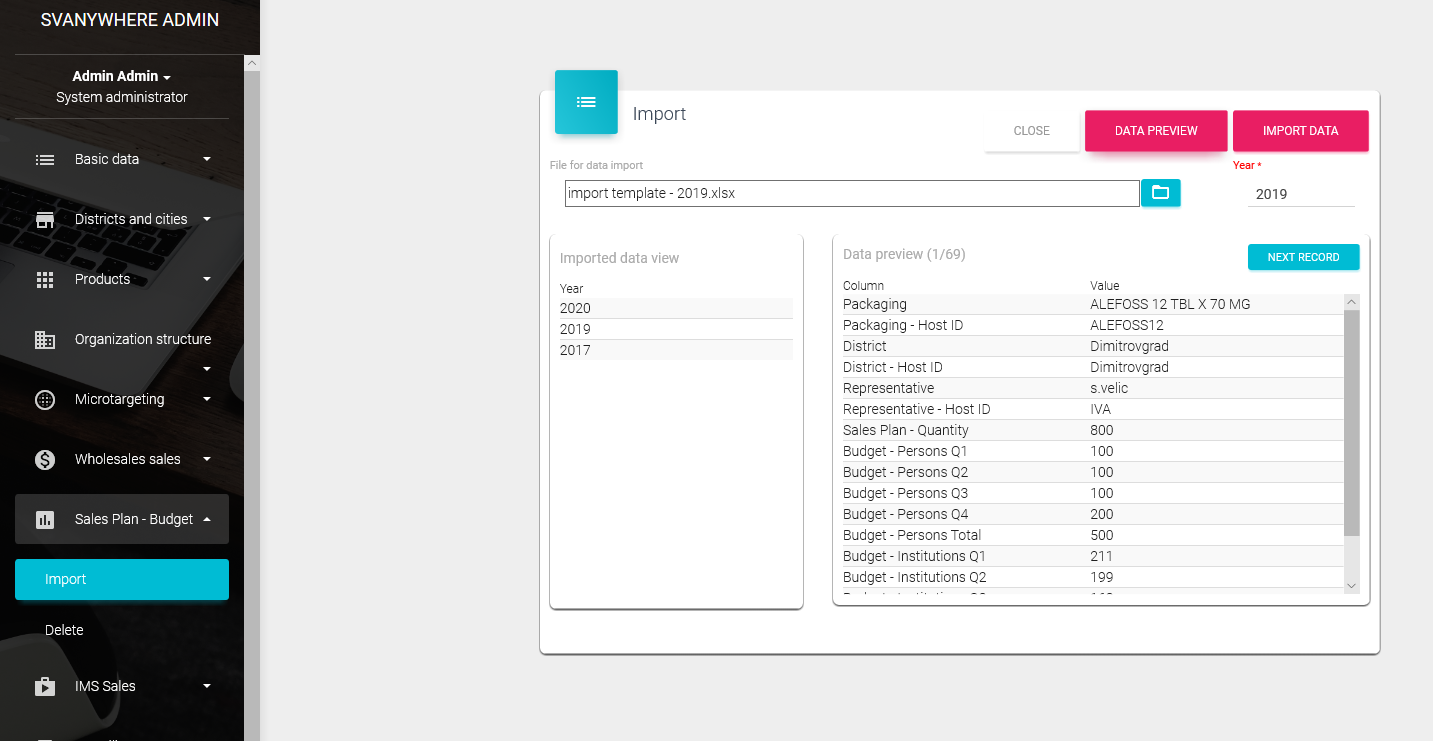This screenshot has width=1433, height=741.
Task: Open the Delete submenu item
Action: click(64, 630)
